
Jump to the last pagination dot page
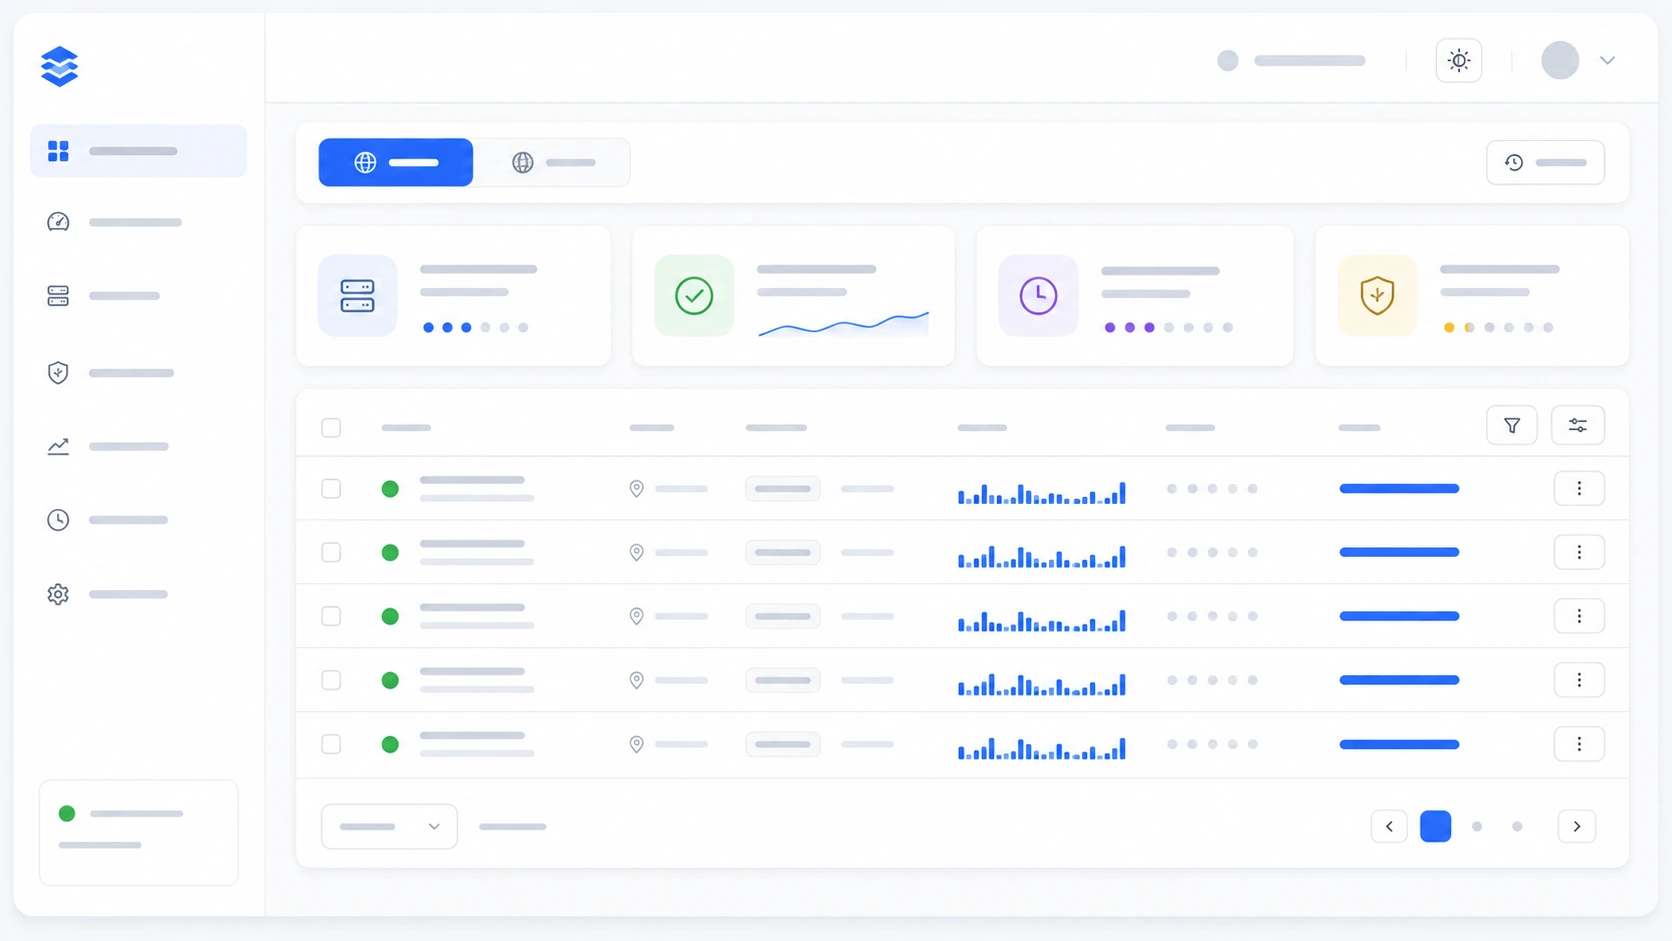coord(1517,827)
